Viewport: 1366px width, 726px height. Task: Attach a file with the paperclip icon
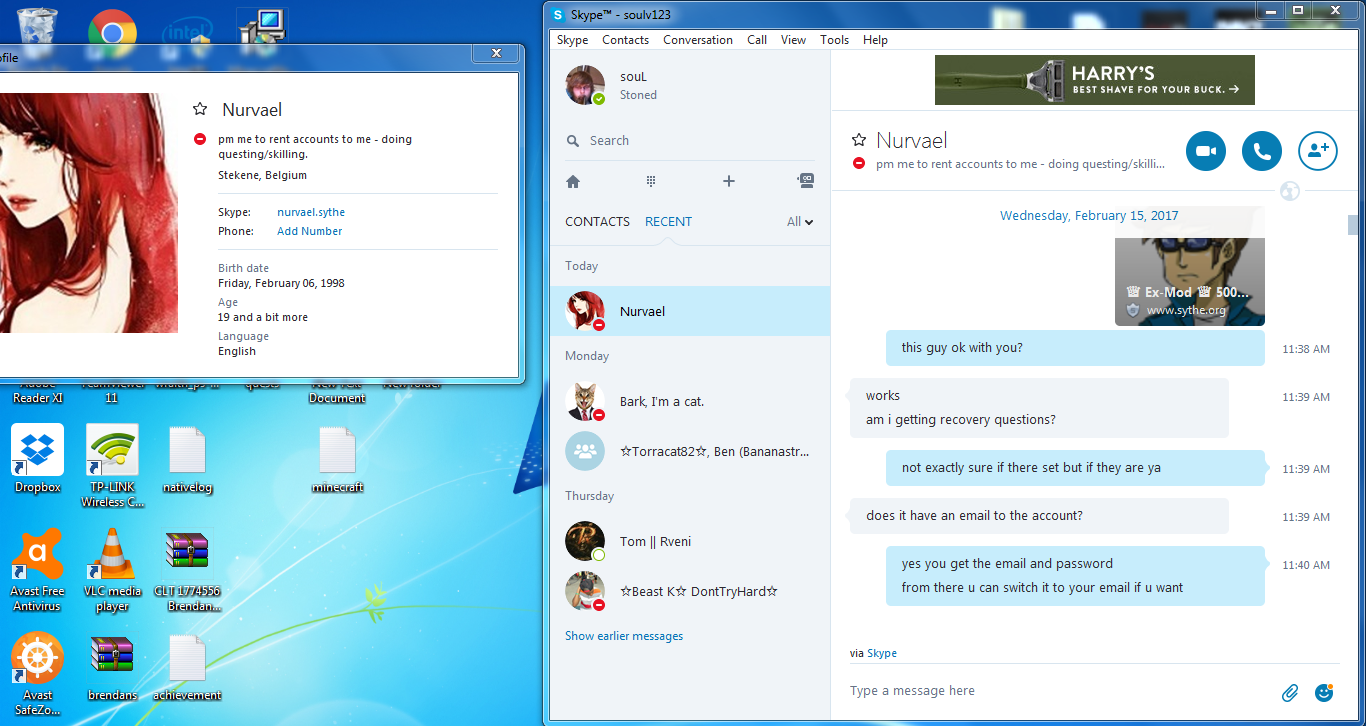[1290, 692]
